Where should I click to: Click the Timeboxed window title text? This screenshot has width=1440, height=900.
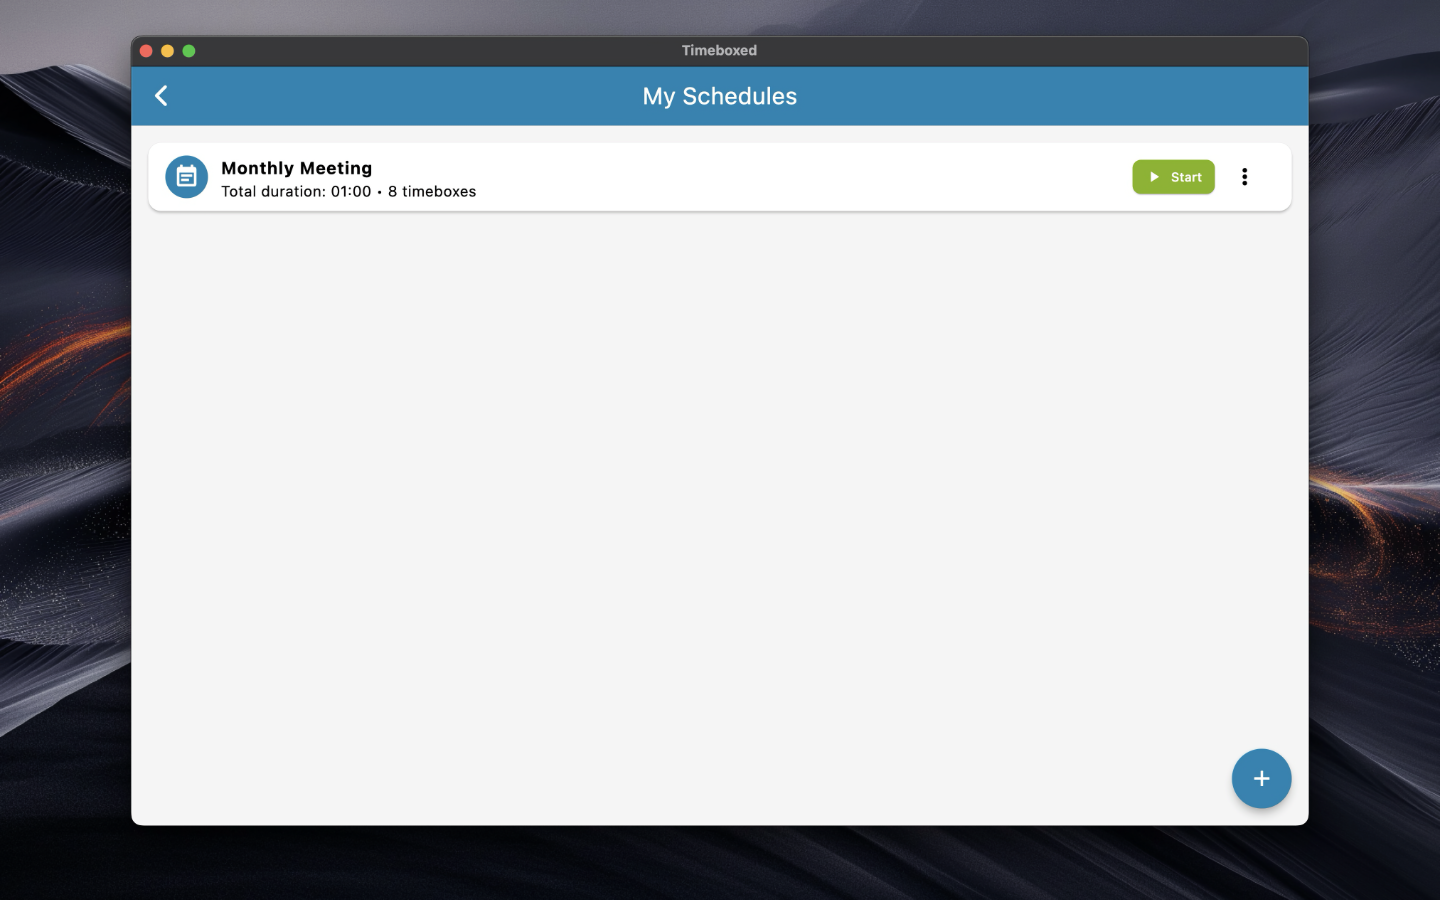[719, 51]
